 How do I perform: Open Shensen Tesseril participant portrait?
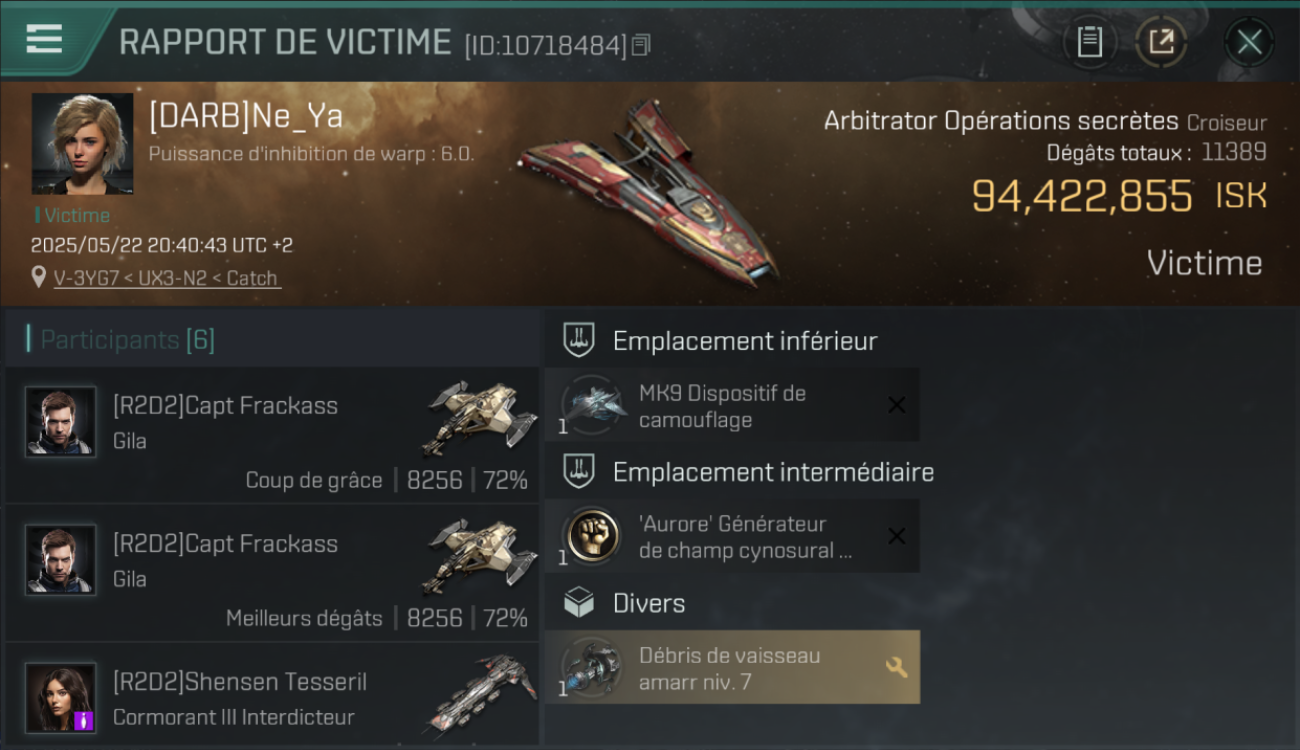pos(61,698)
